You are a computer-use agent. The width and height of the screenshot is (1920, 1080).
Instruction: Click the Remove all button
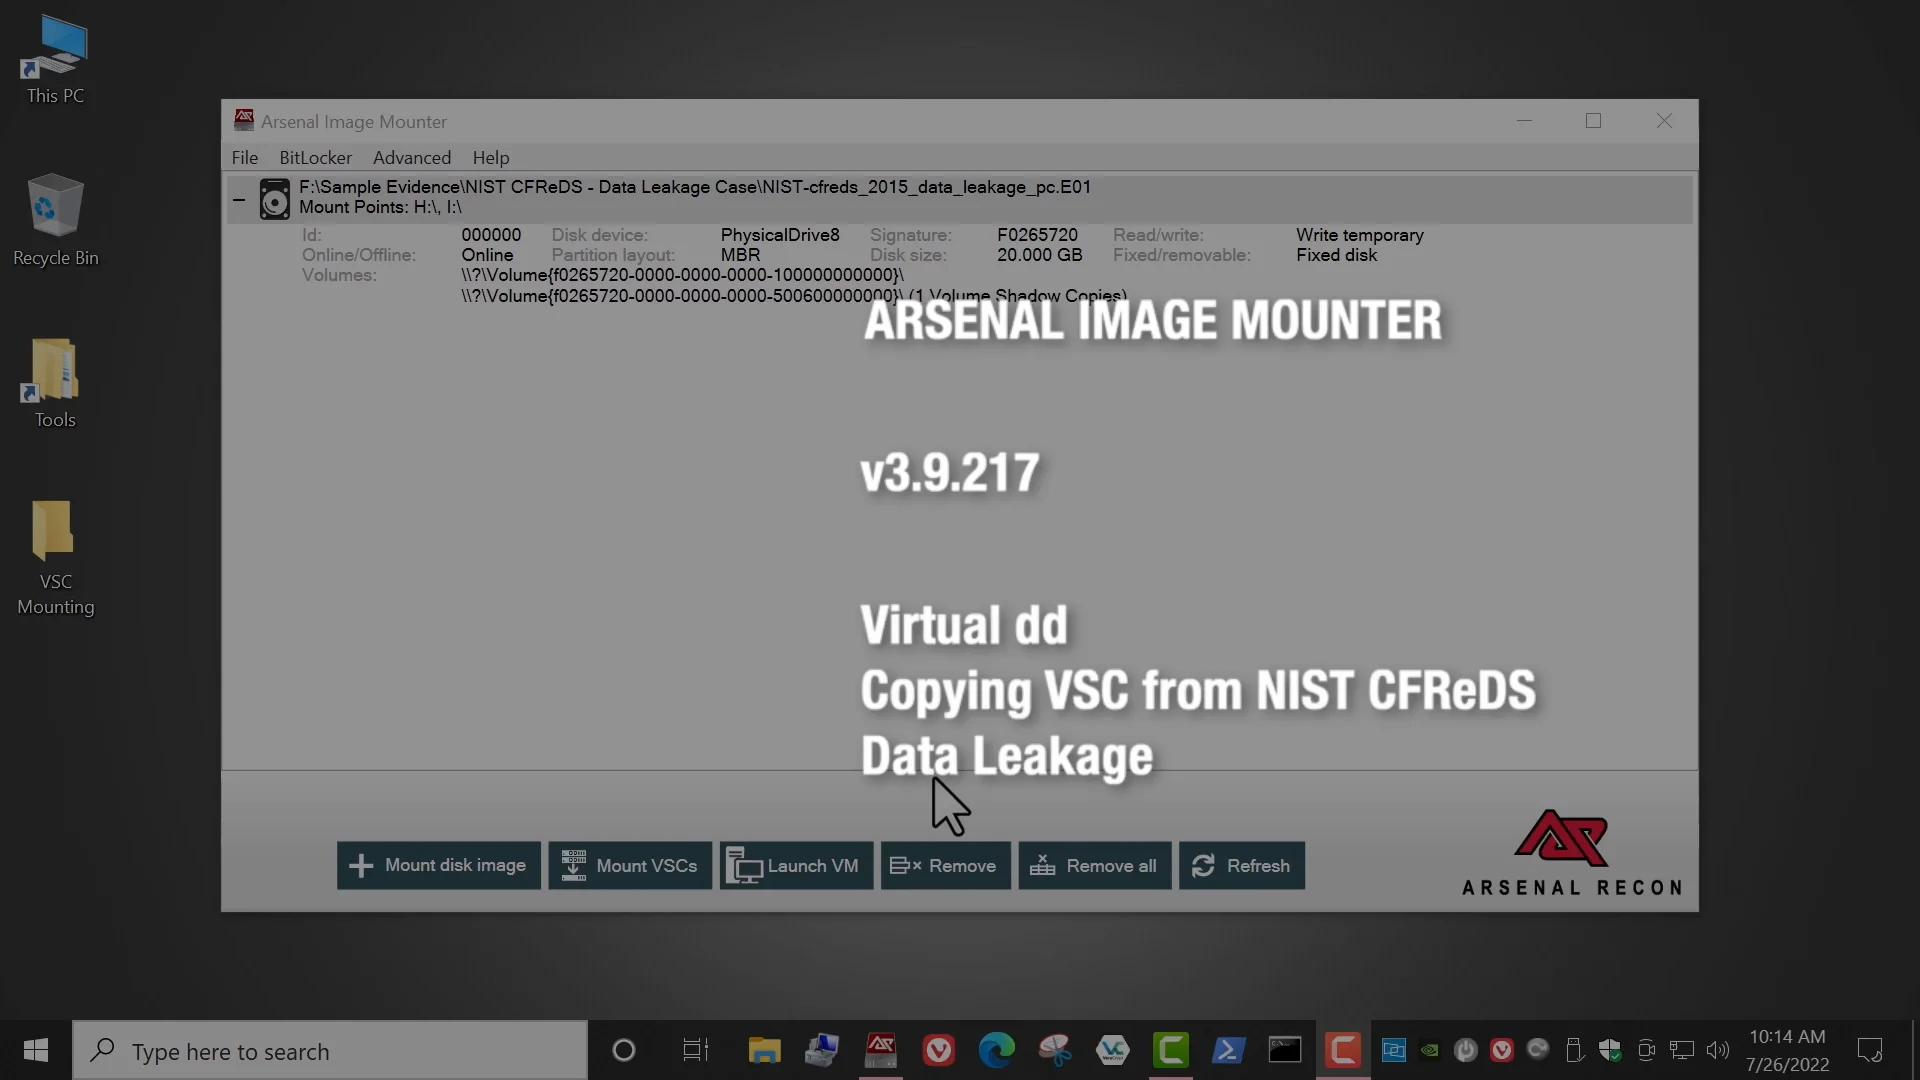tap(1094, 865)
